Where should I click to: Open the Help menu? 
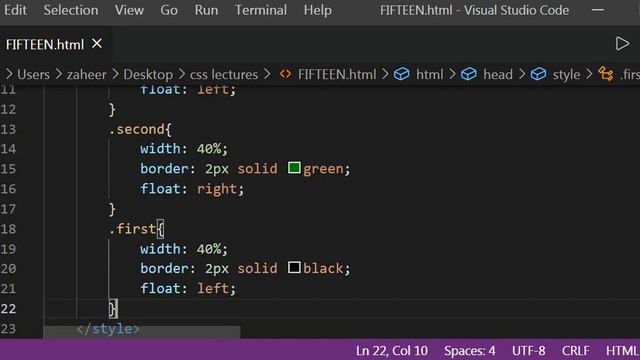317,10
